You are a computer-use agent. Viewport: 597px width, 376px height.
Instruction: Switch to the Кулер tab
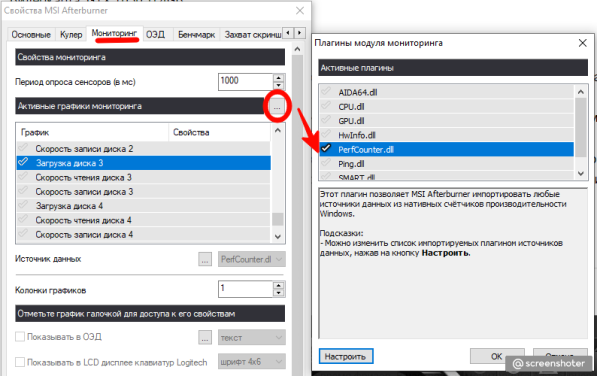coord(71,34)
